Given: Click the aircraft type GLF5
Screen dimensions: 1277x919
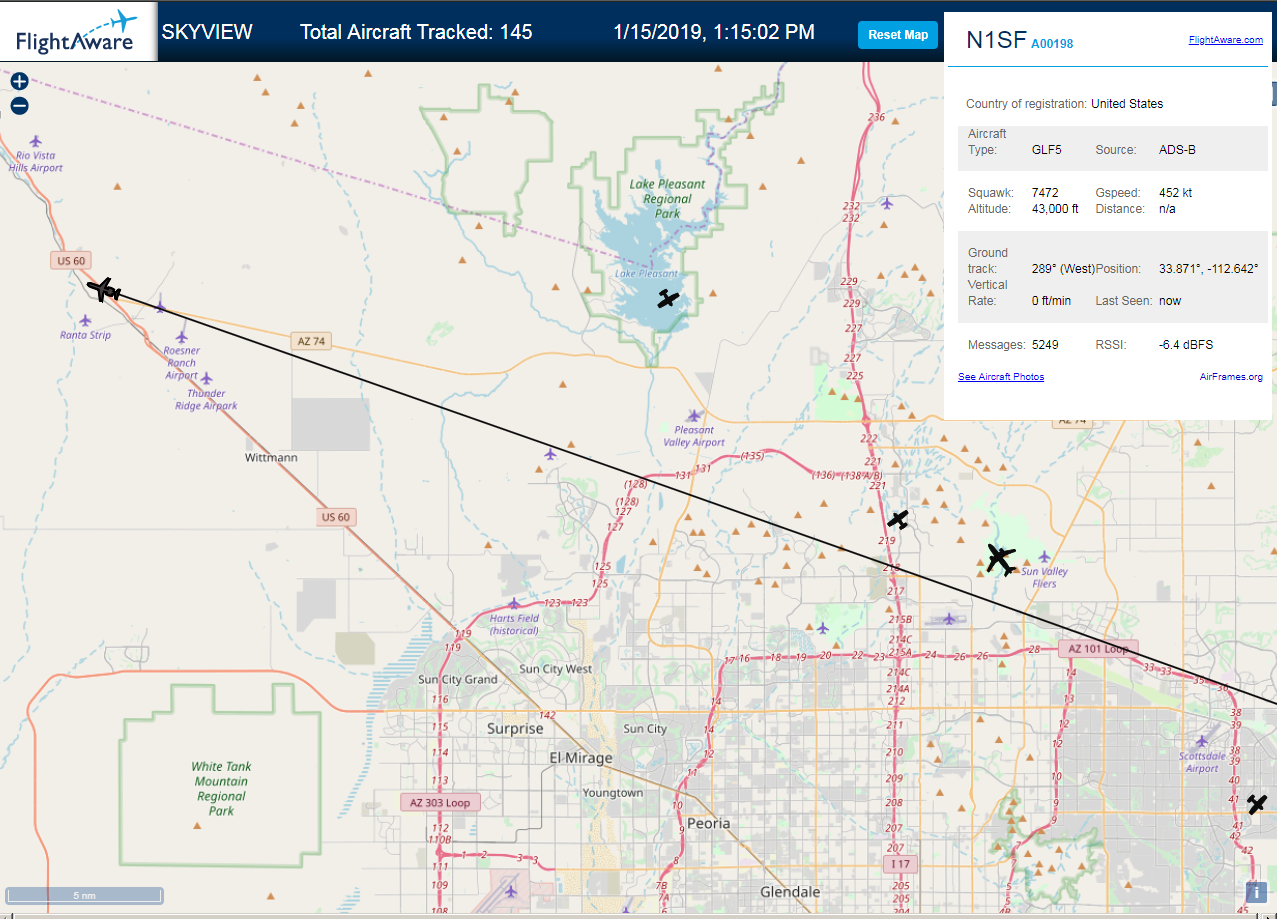Looking at the screenshot, I should coord(1047,150).
